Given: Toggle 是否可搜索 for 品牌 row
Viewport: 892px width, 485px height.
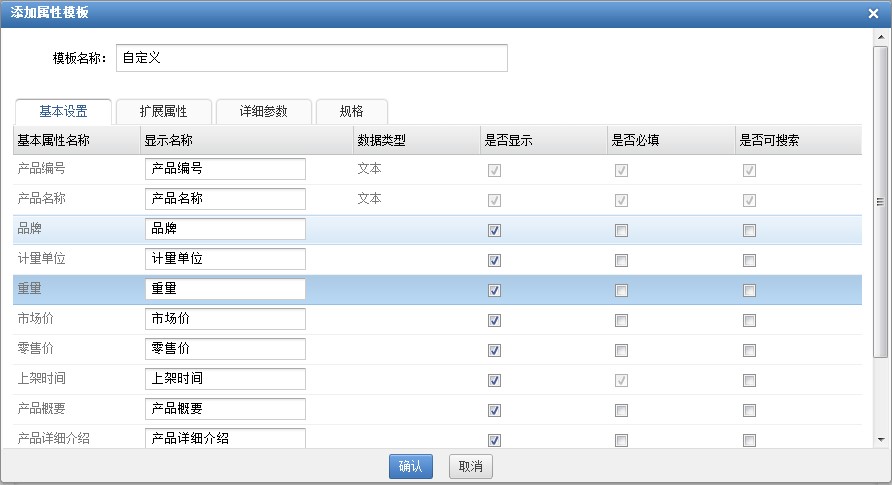Looking at the screenshot, I should tap(749, 230).
